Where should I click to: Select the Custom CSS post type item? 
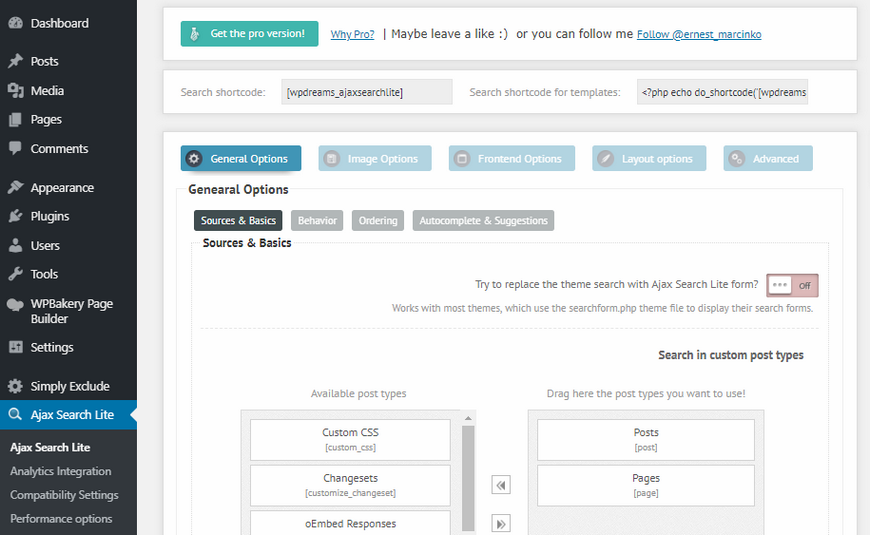tap(350, 440)
